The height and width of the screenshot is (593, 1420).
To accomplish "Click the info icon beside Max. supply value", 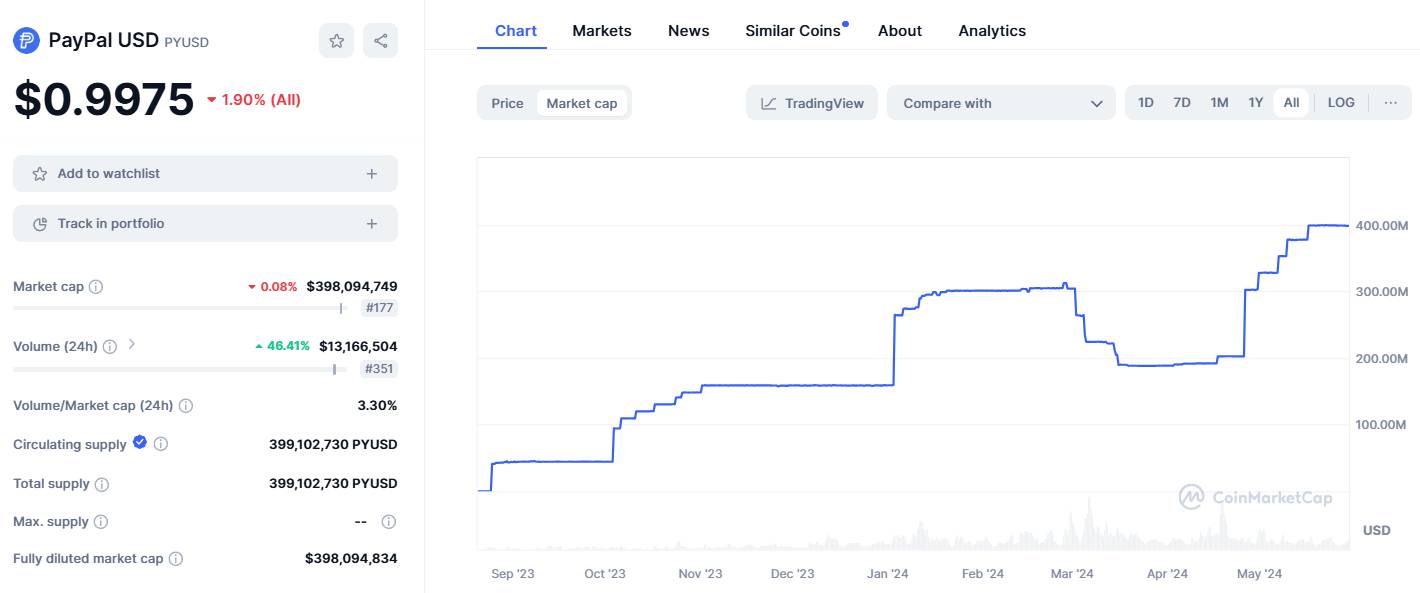I will (389, 521).
